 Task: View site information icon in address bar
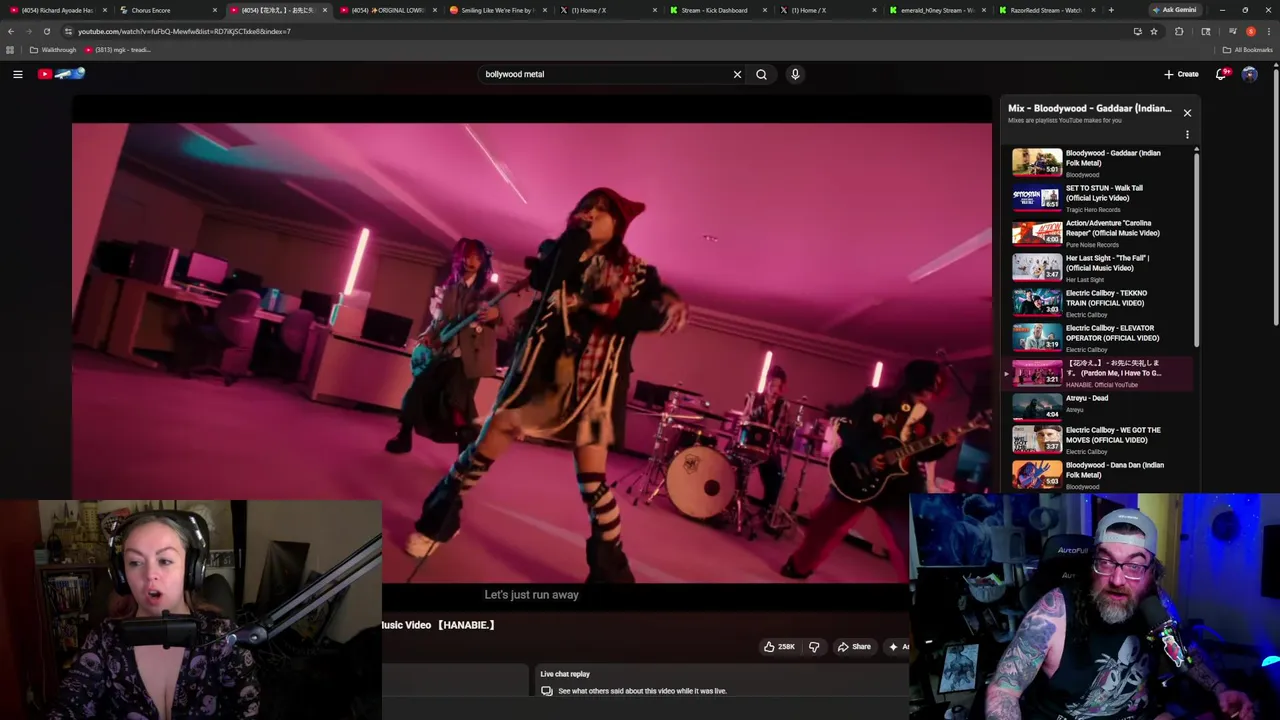(x=68, y=31)
